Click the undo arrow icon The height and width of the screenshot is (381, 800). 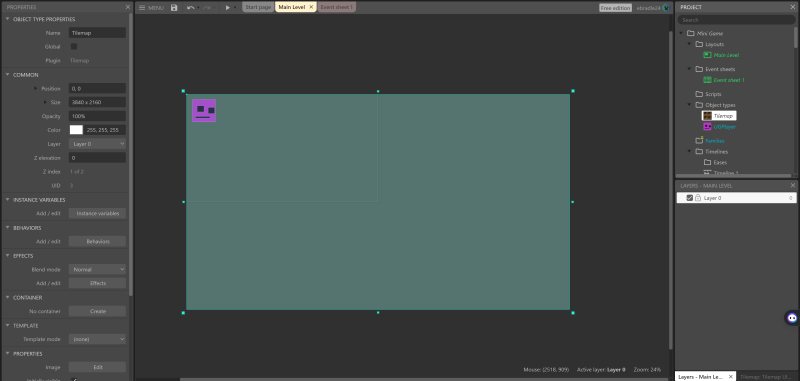pyautogui.click(x=190, y=8)
